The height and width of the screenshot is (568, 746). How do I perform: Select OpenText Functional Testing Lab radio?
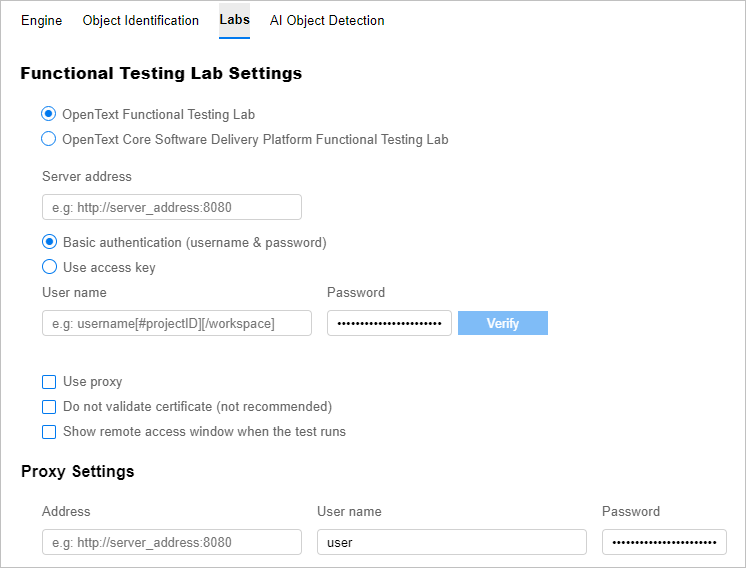click(x=49, y=114)
